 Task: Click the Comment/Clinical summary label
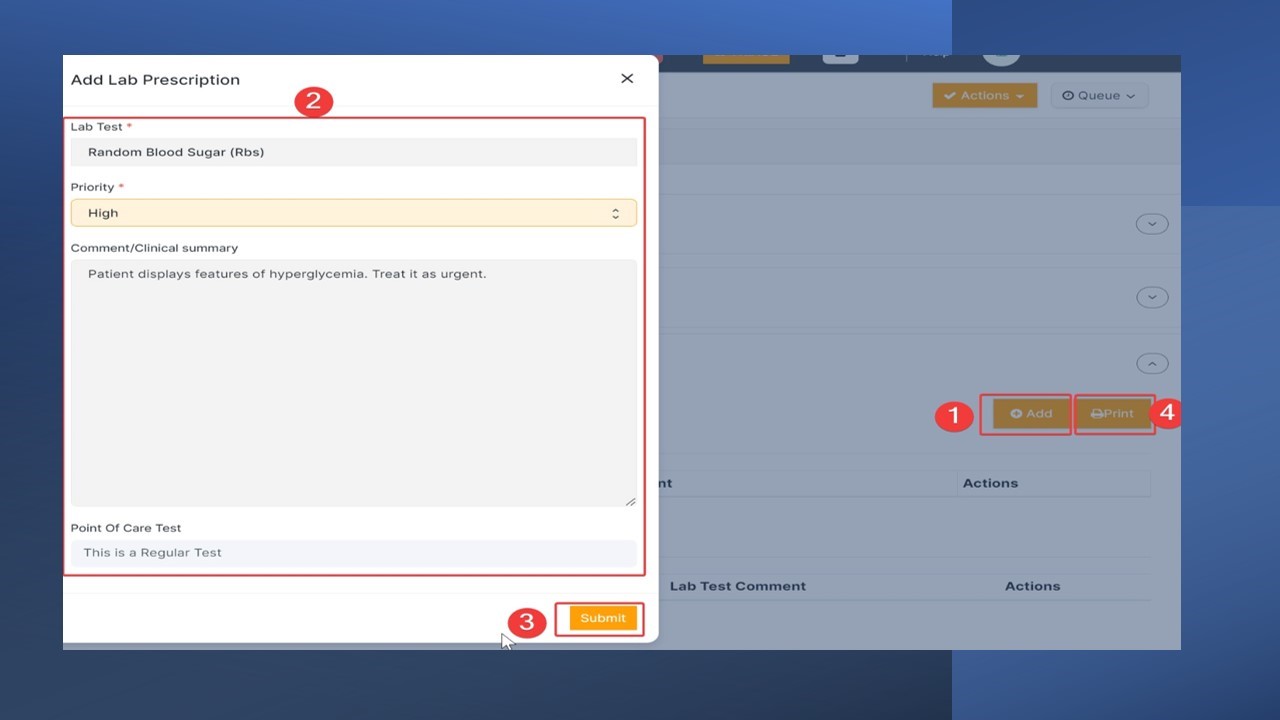[154, 248]
